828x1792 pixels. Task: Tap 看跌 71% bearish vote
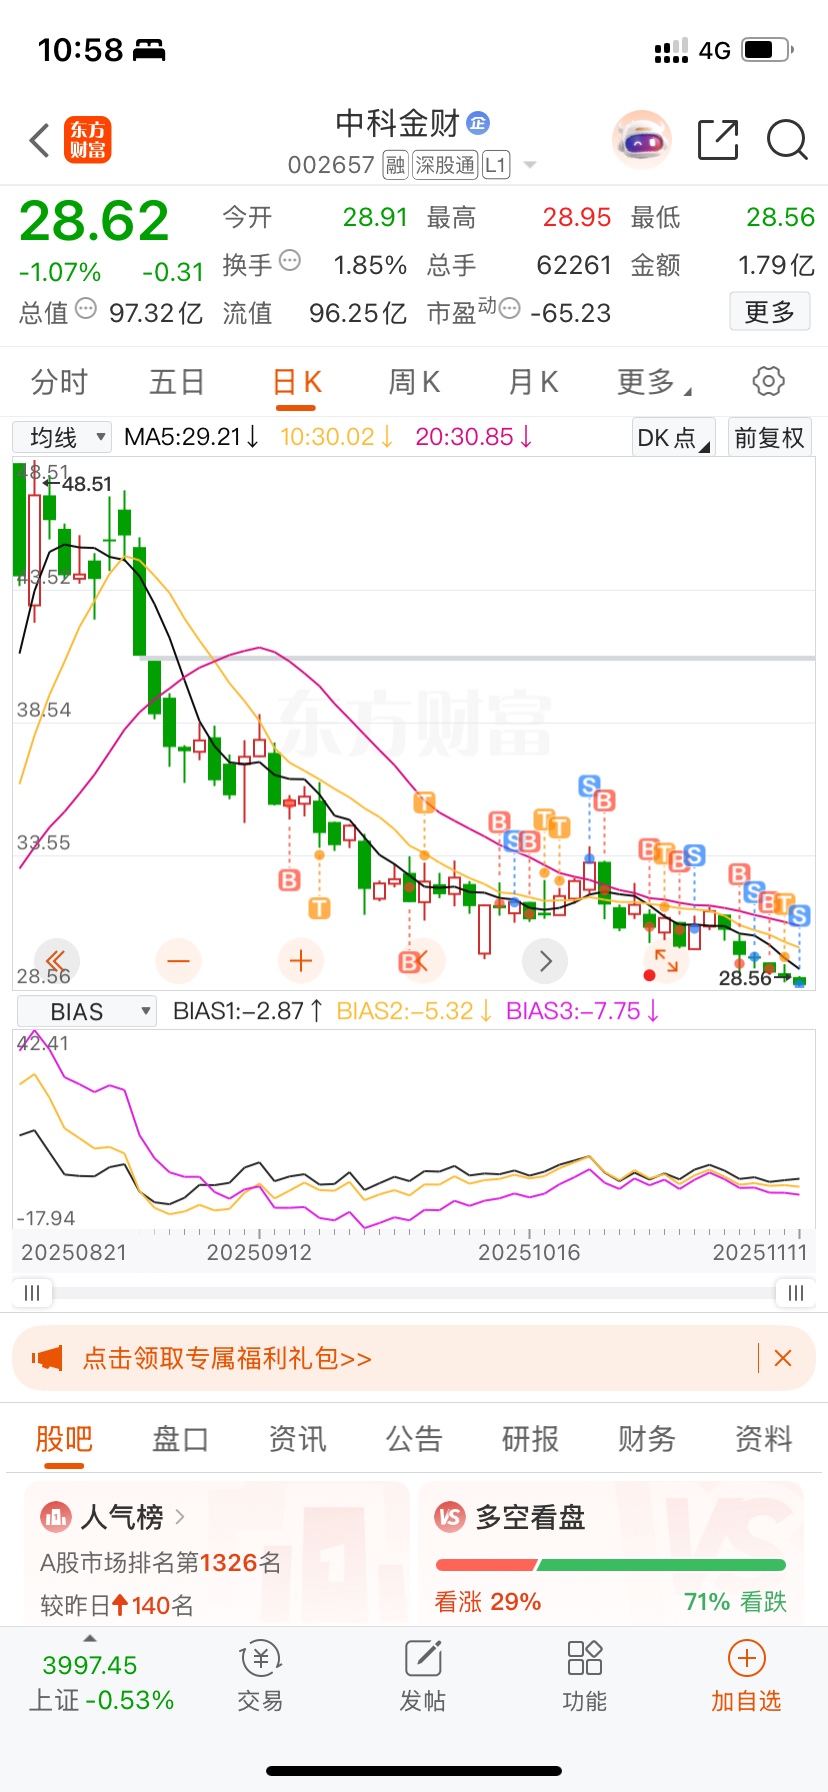[735, 1602]
